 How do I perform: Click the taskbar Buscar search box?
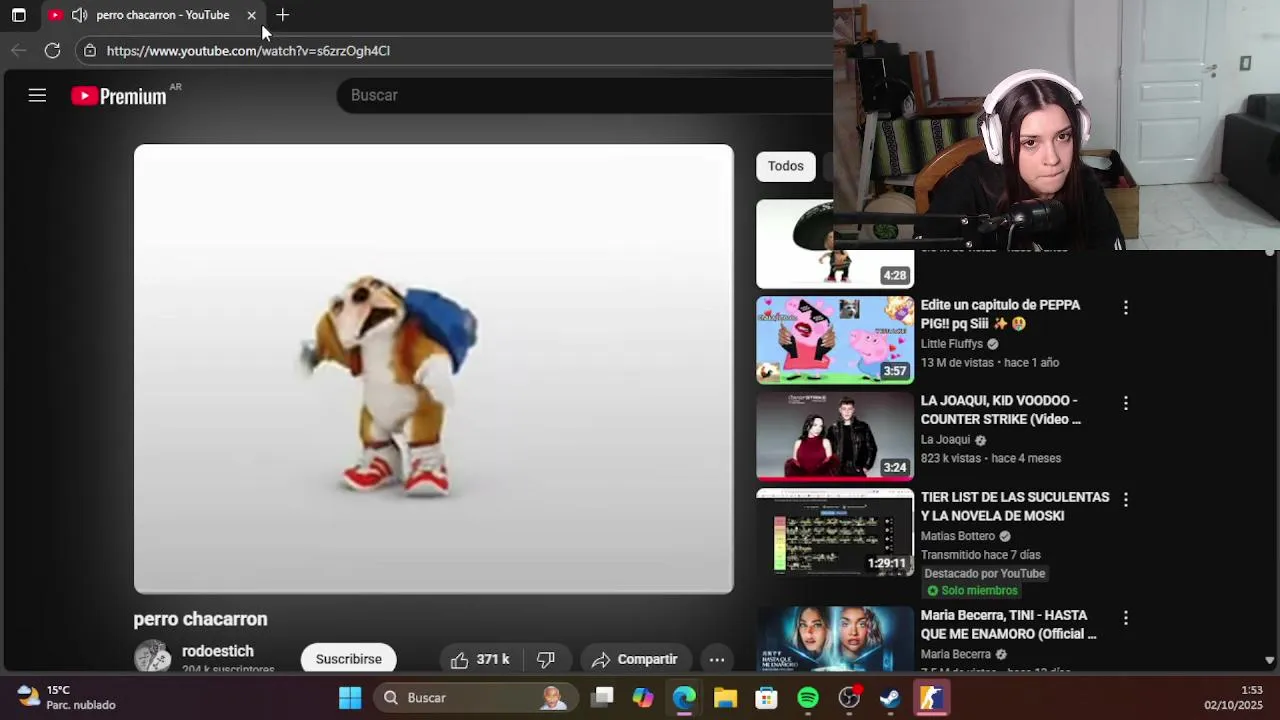click(477, 698)
